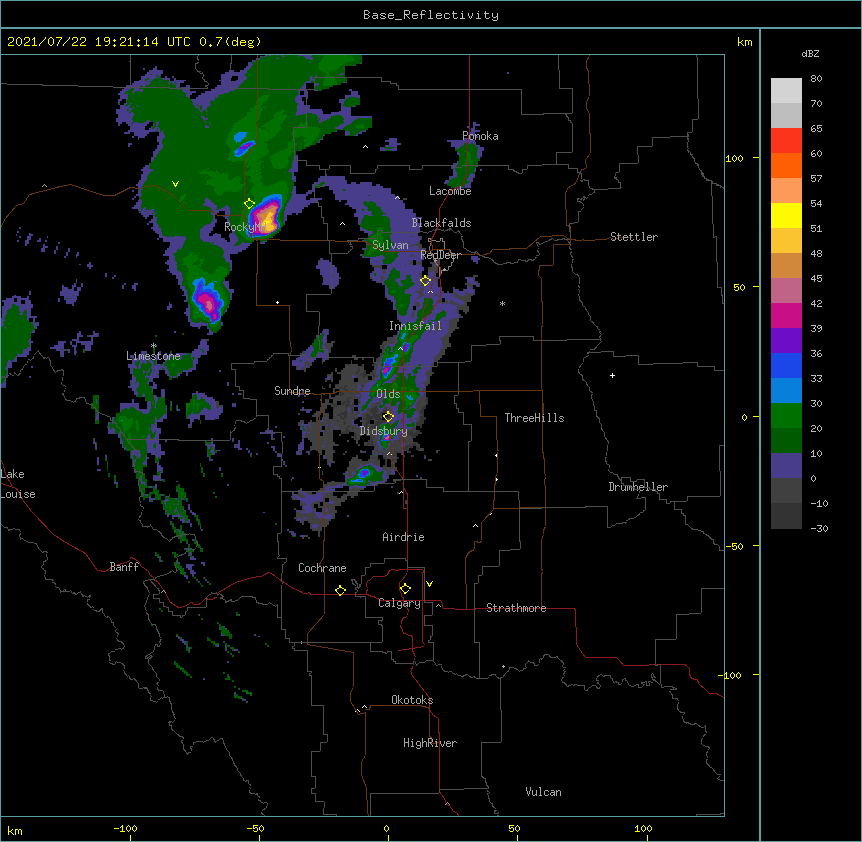Click the Banff label on the map
The width and height of the screenshot is (862, 842).
(124, 567)
